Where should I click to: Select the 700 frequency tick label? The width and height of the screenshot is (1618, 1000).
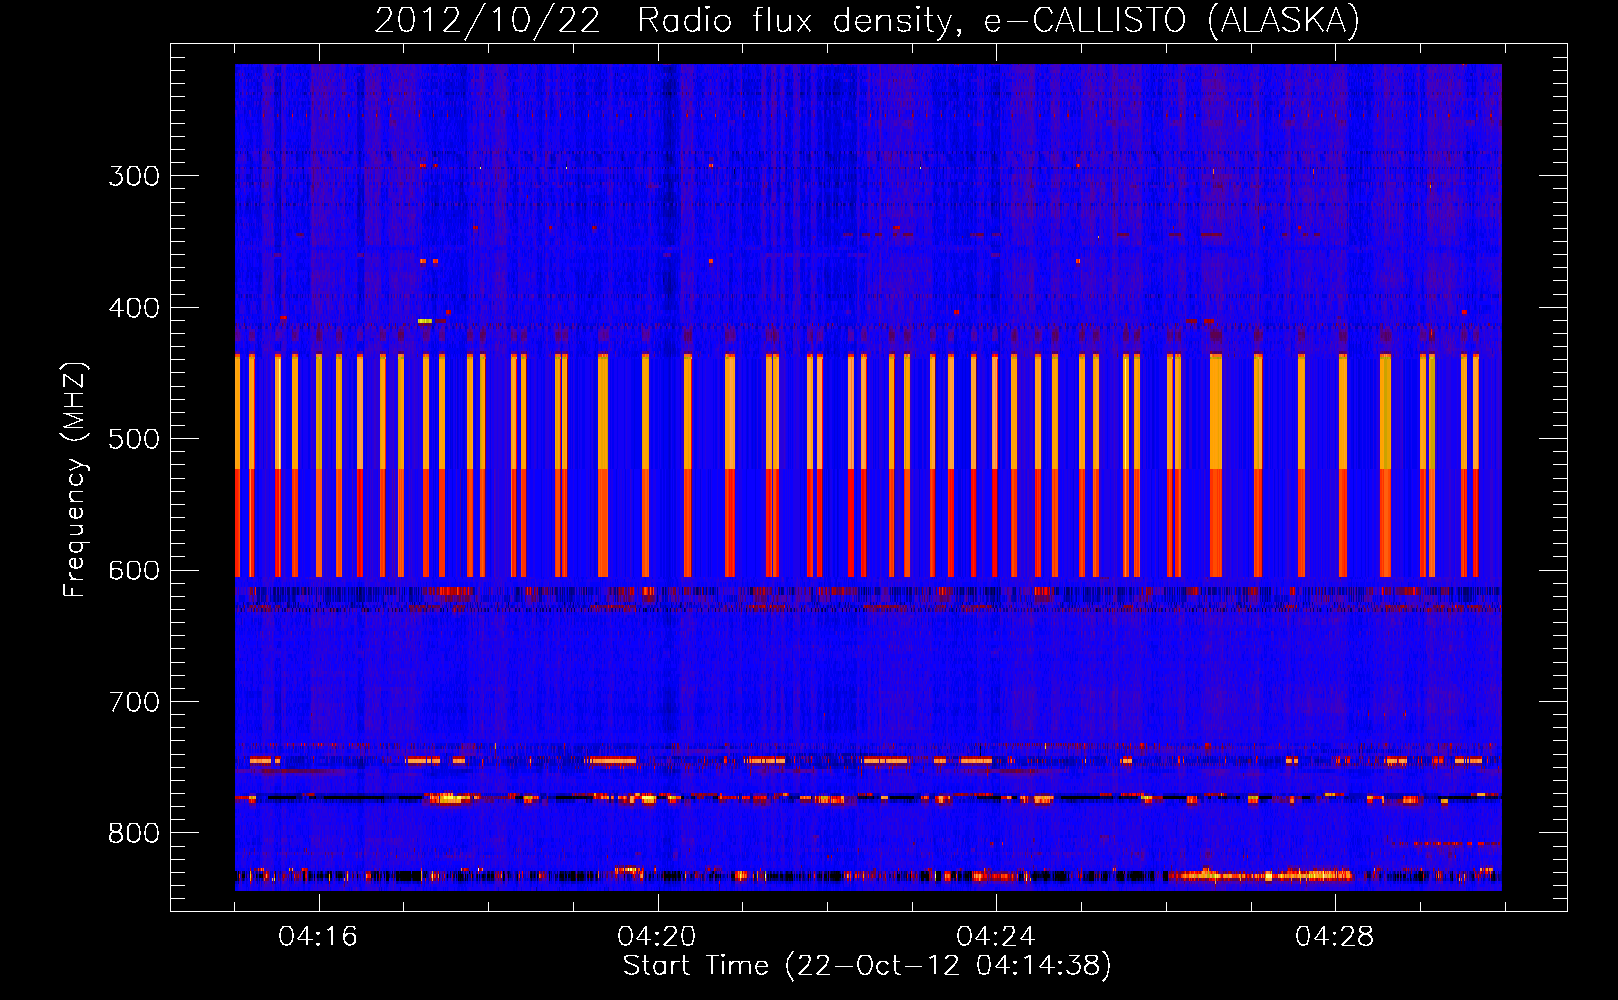pyautogui.click(x=134, y=702)
